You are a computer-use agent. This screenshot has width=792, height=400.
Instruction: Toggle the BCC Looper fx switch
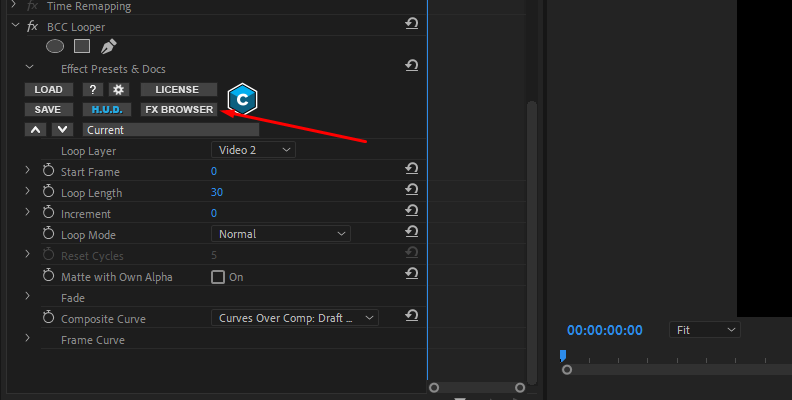pyautogui.click(x=32, y=26)
